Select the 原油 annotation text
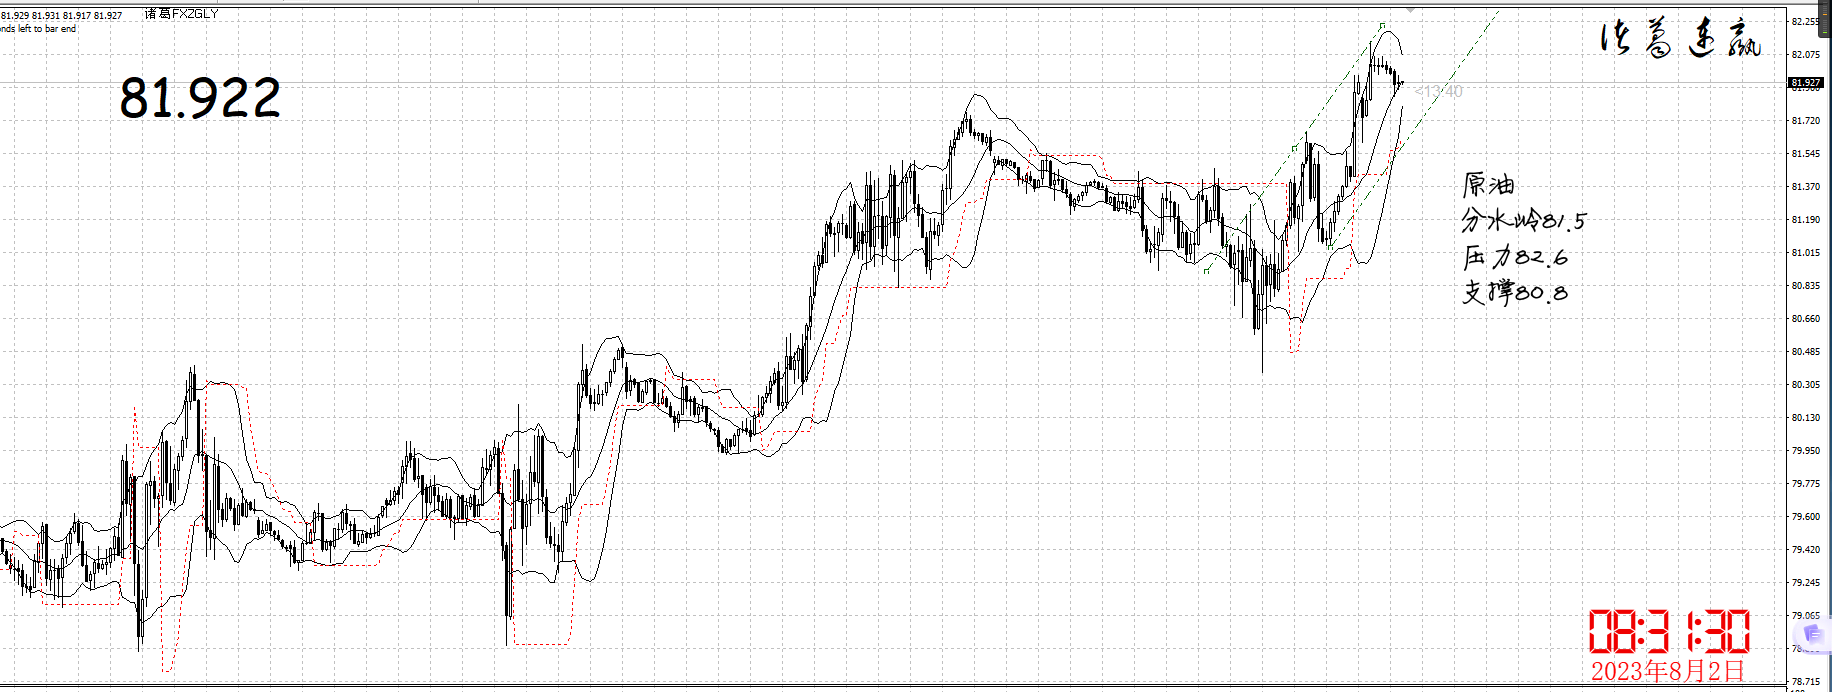This screenshot has width=1832, height=692. click(1488, 185)
